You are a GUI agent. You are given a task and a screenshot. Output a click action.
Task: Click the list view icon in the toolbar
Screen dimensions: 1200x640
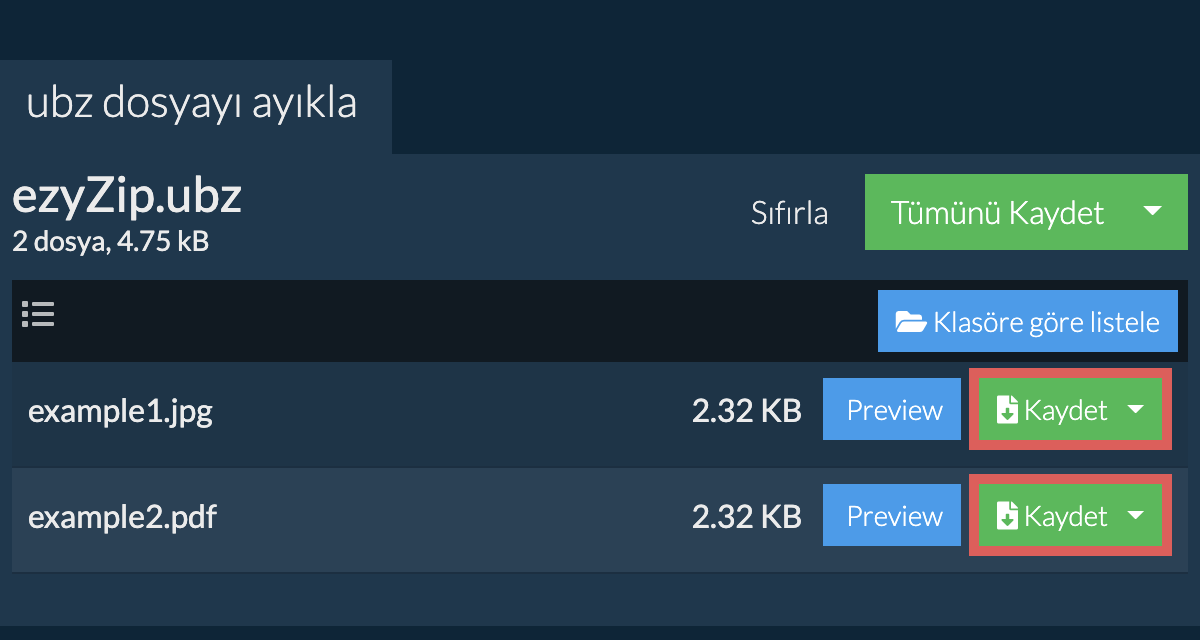[38, 315]
